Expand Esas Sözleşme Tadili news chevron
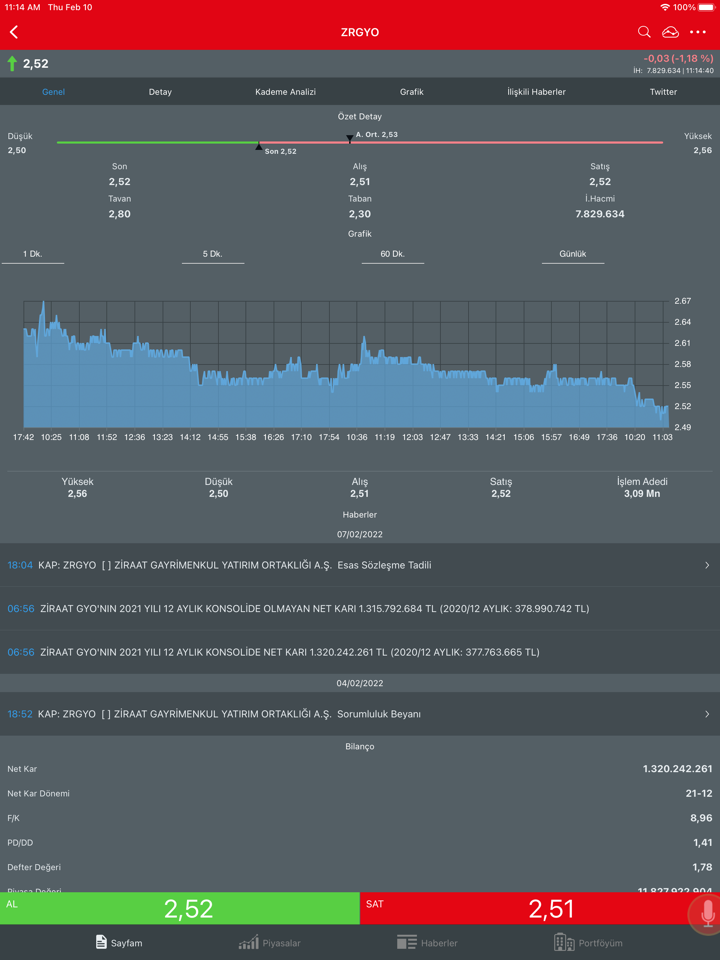This screenshot has height=960, width=720. (706, 565)
